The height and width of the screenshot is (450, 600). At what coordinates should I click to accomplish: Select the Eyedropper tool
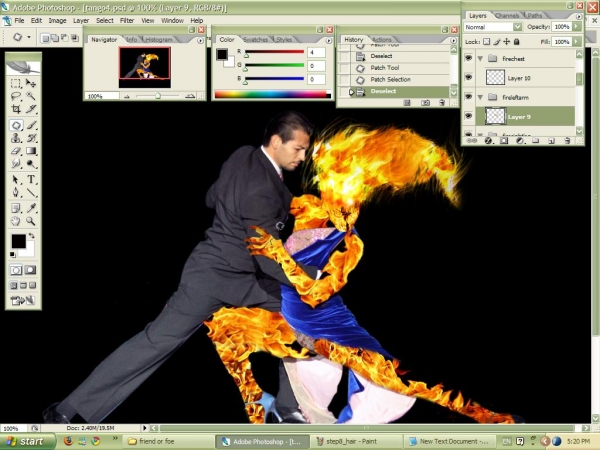31,208
